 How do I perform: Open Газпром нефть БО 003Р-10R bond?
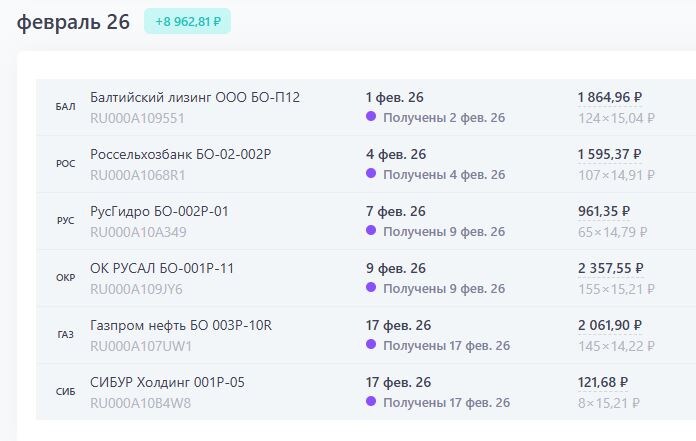181,325
